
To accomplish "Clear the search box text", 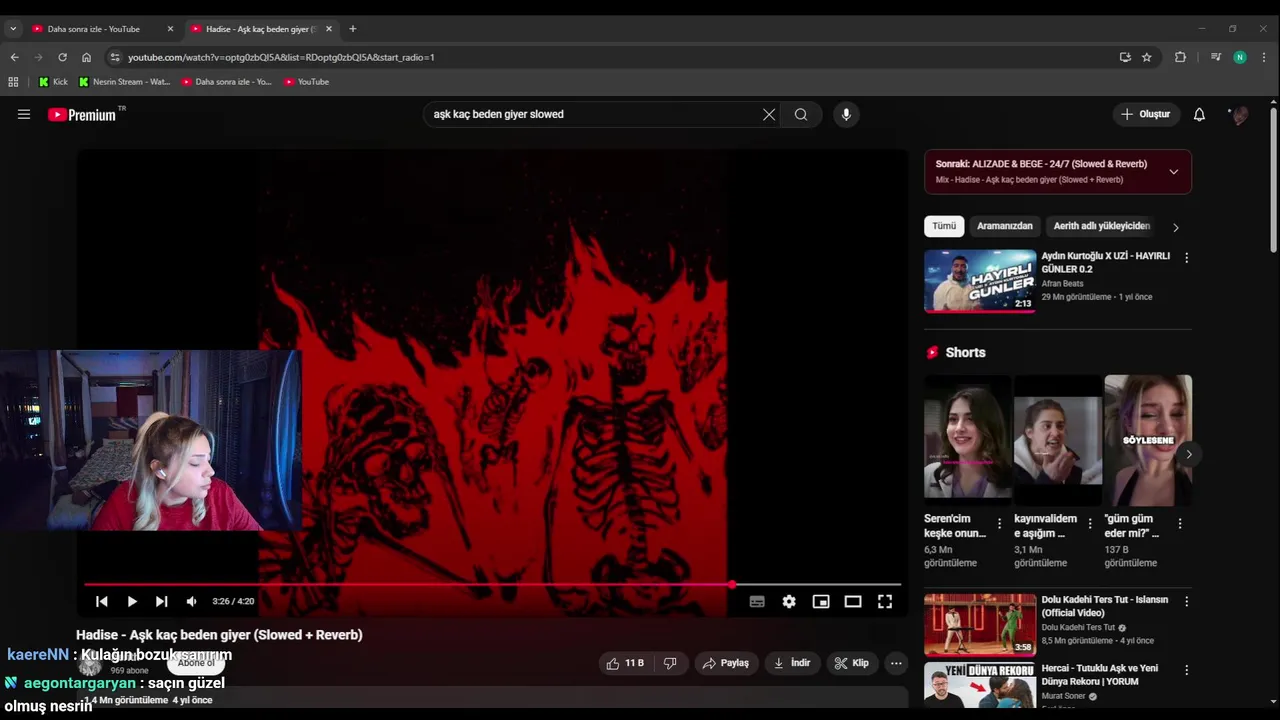I will click(x=769, y=114).
